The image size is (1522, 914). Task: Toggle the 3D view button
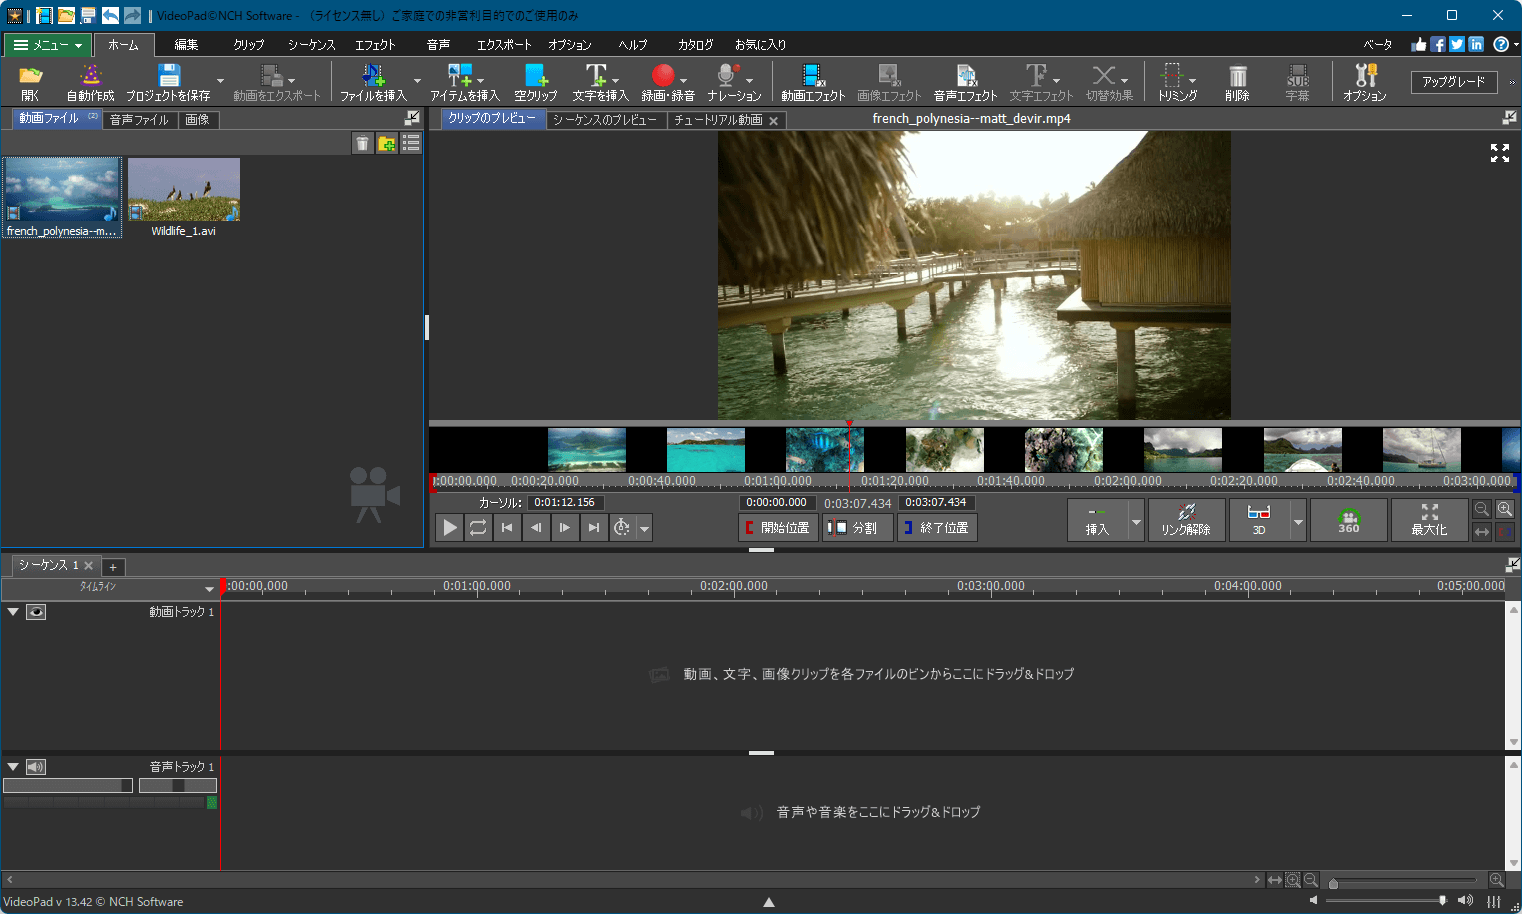(x=1259, y=520)
